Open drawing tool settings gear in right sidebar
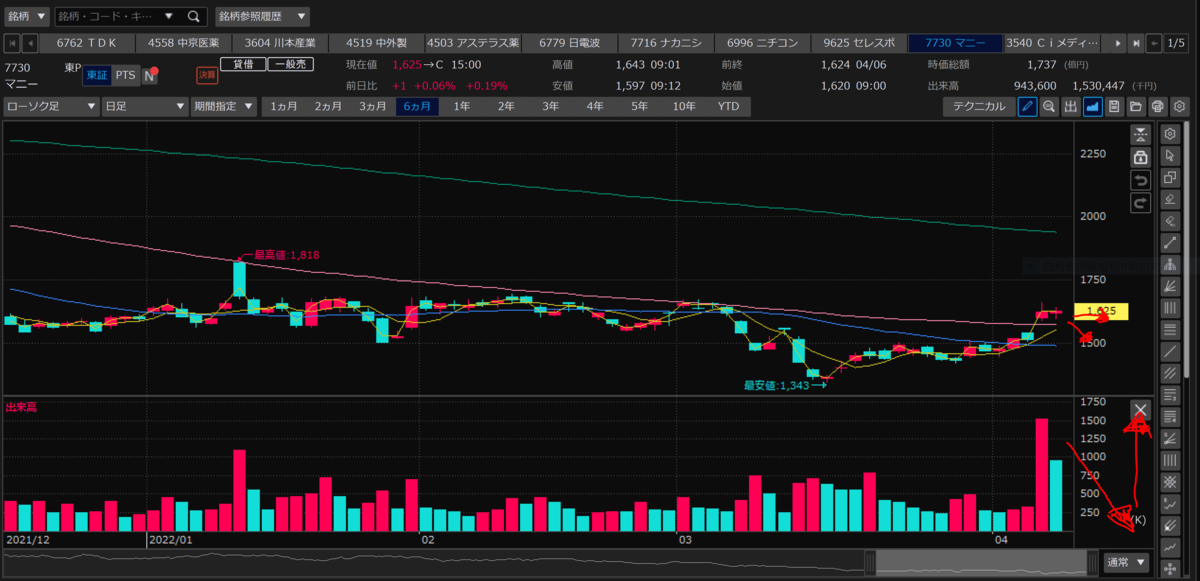The image size is (1200, 581). point(1170,134)
